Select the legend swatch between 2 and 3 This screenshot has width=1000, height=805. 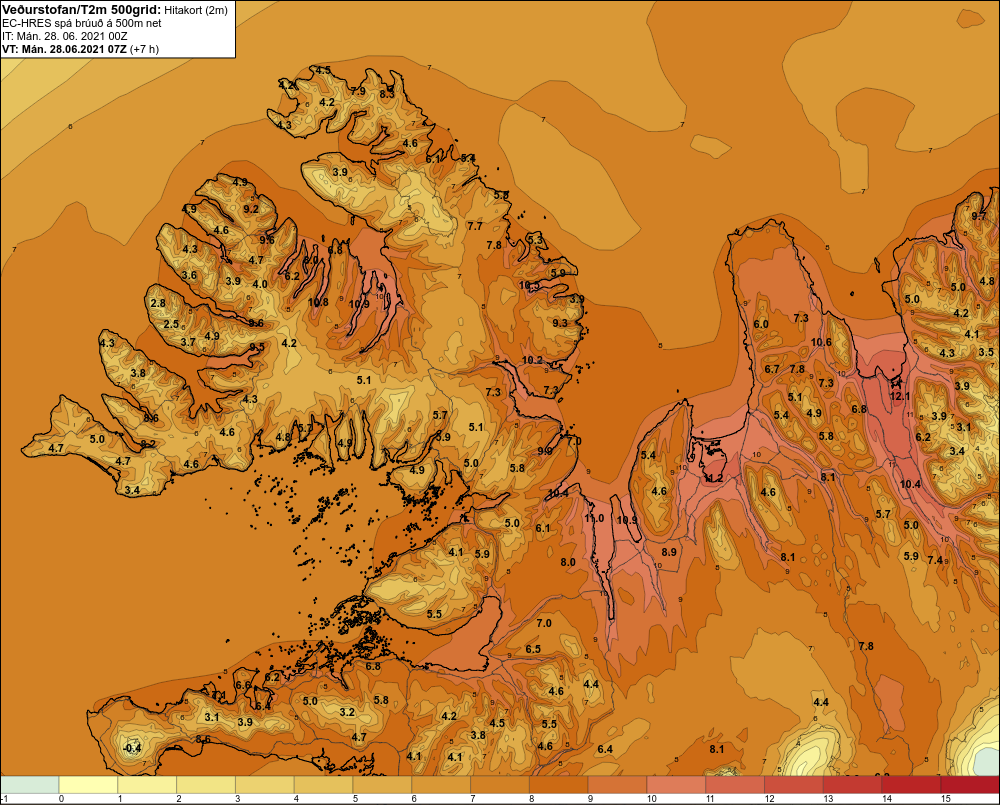click(x=206, y=784)
